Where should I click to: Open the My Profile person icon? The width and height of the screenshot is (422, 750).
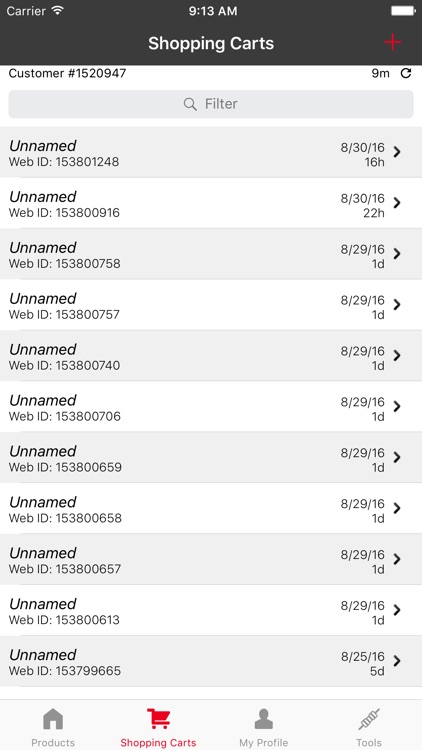tap(264, 718)
